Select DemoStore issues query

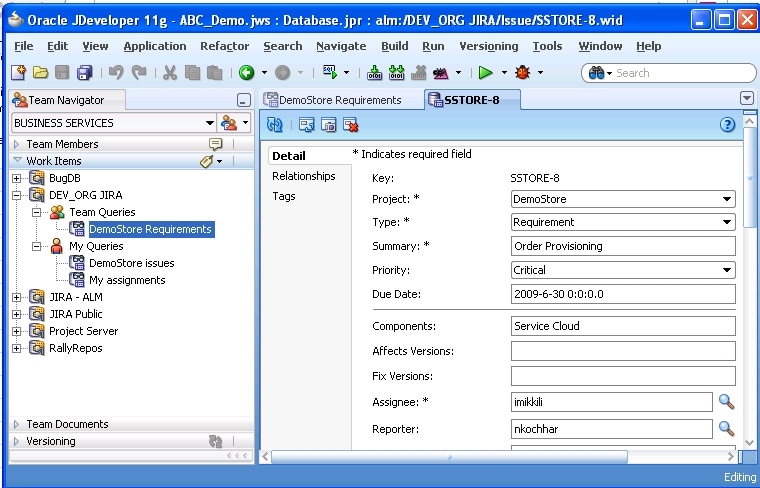(x=131, y=263)
